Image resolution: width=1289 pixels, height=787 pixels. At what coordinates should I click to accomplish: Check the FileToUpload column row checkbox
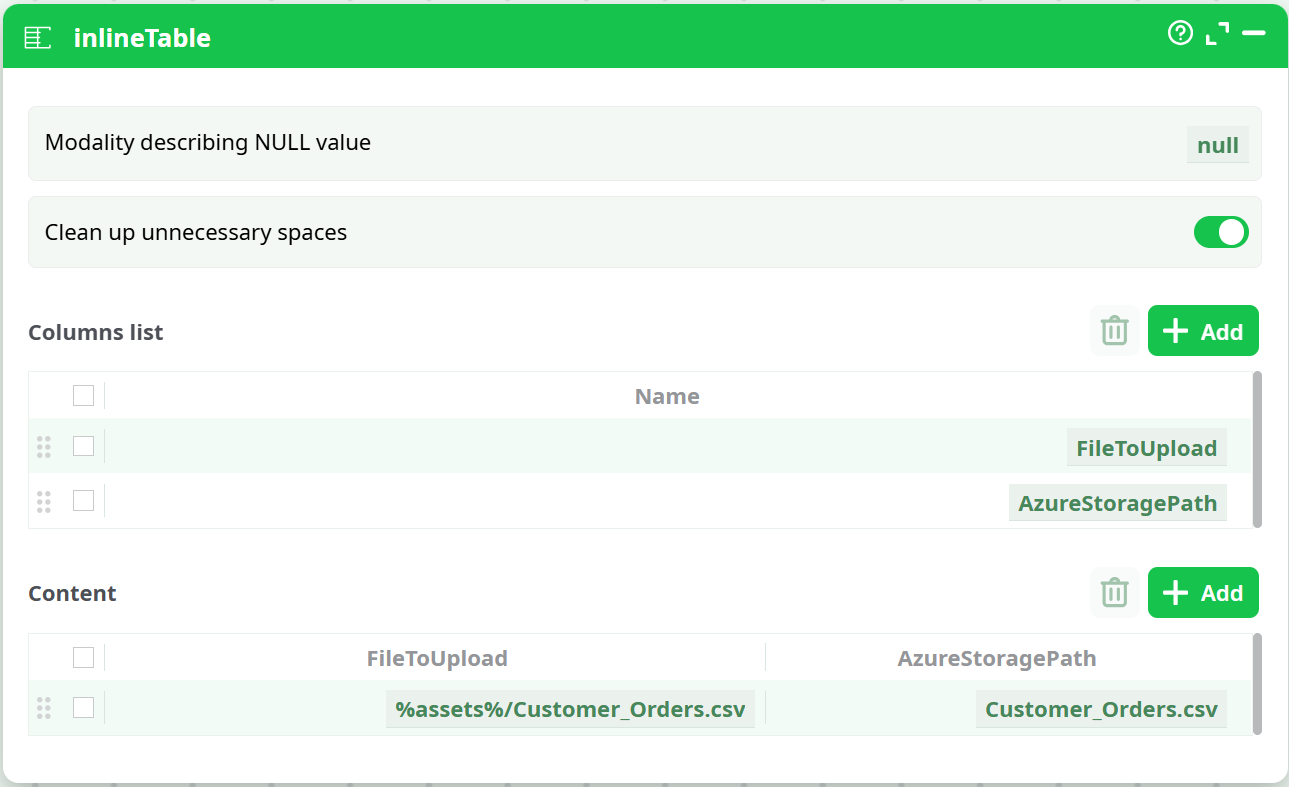[83, 446]
